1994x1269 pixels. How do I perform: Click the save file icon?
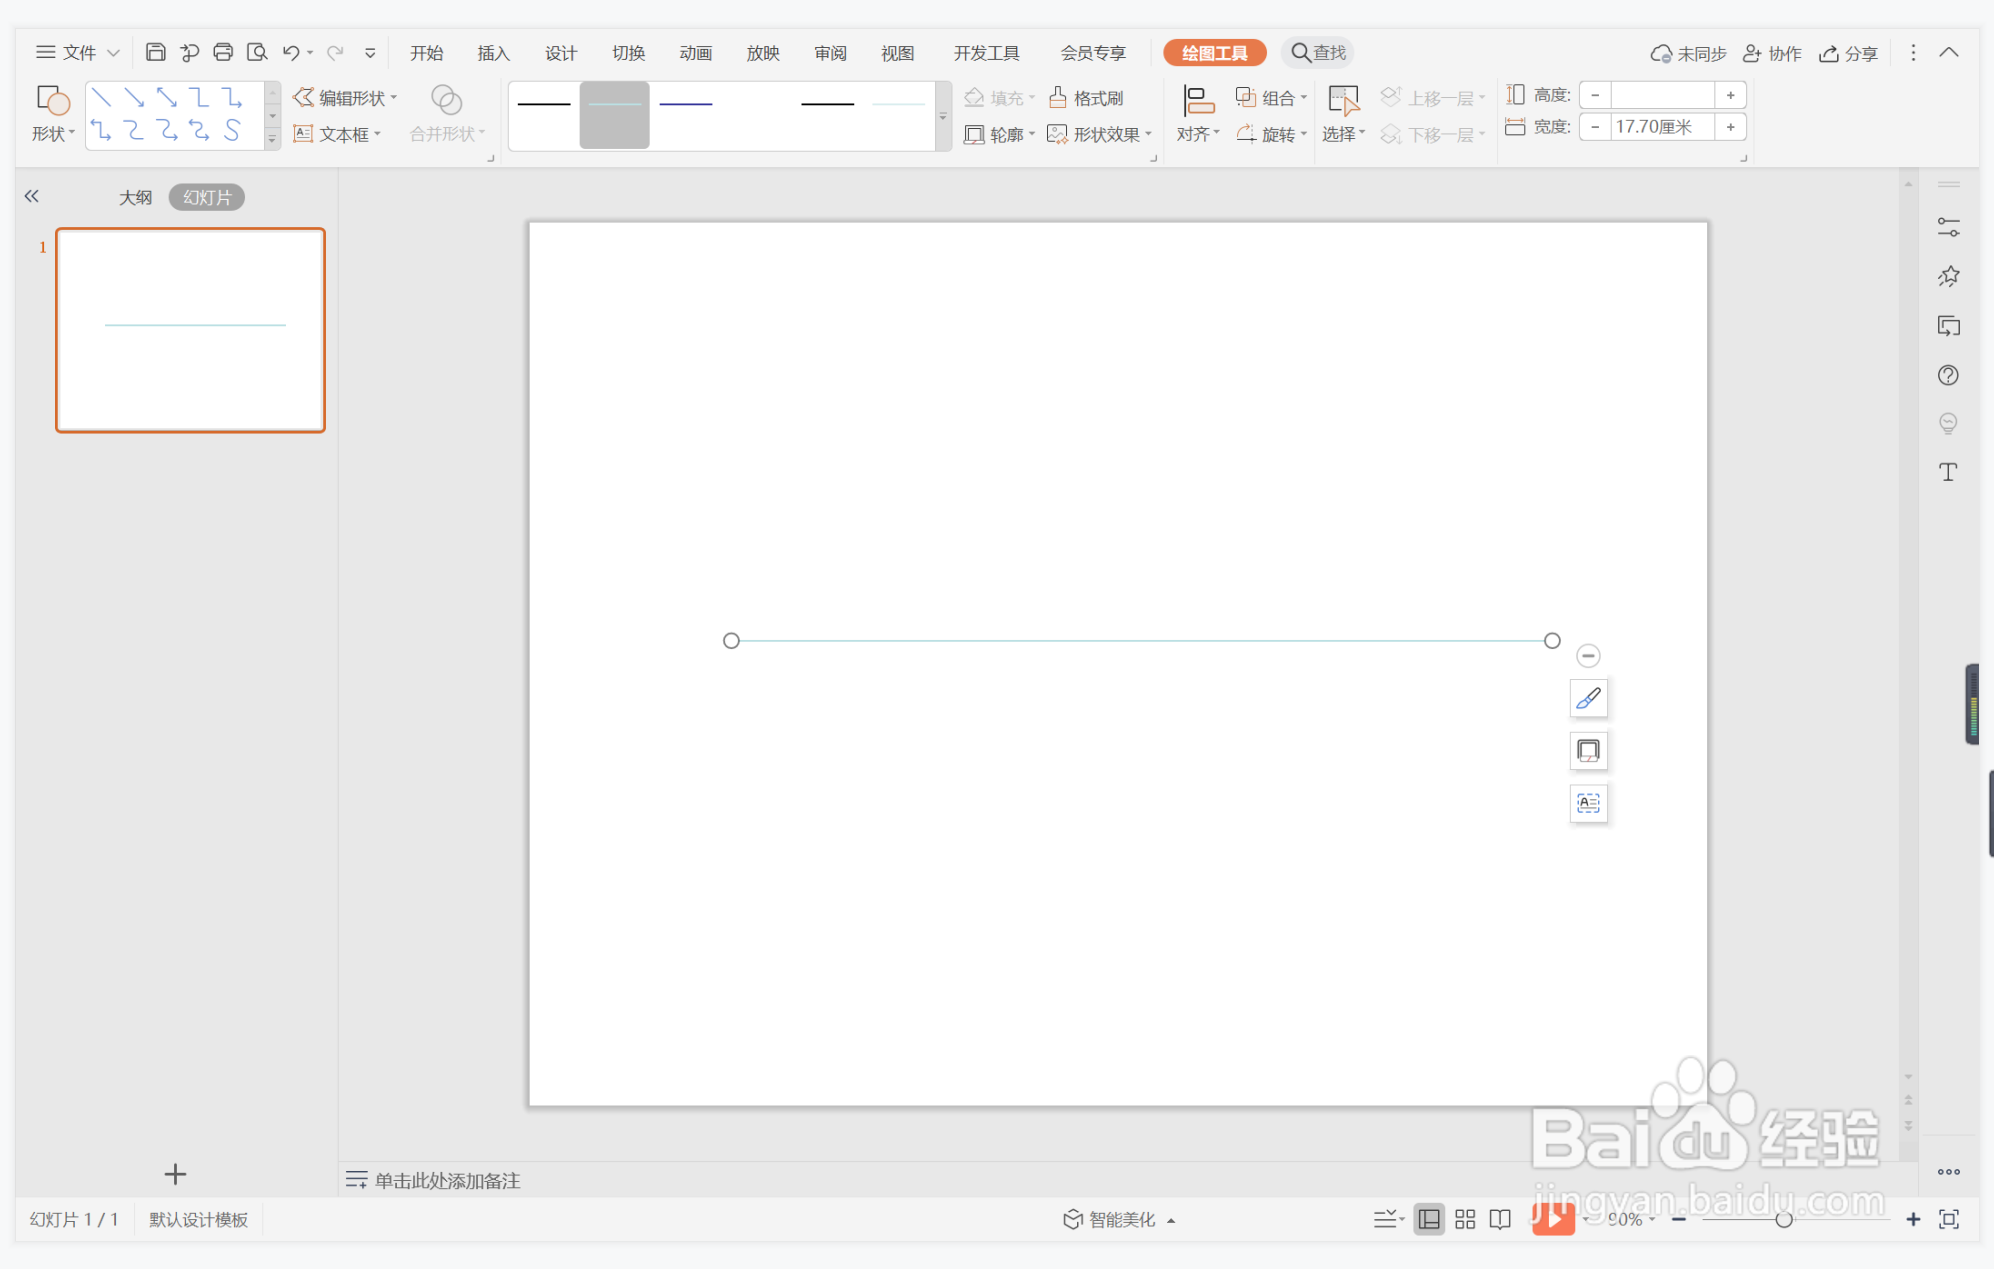[155, 52]
